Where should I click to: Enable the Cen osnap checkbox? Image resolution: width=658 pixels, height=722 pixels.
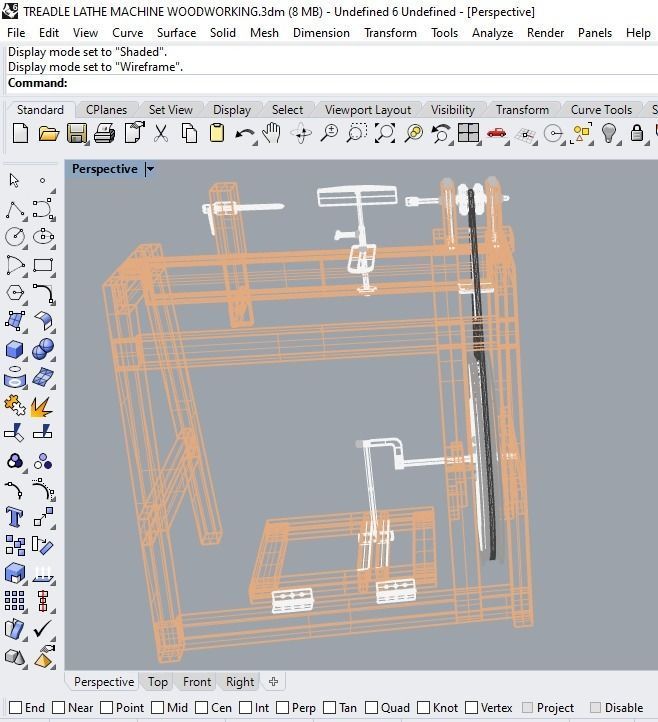202,708
